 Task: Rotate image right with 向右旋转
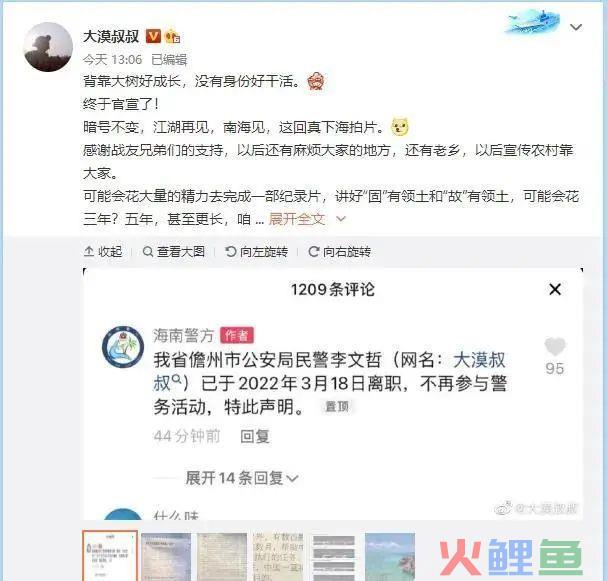(340, 252)
